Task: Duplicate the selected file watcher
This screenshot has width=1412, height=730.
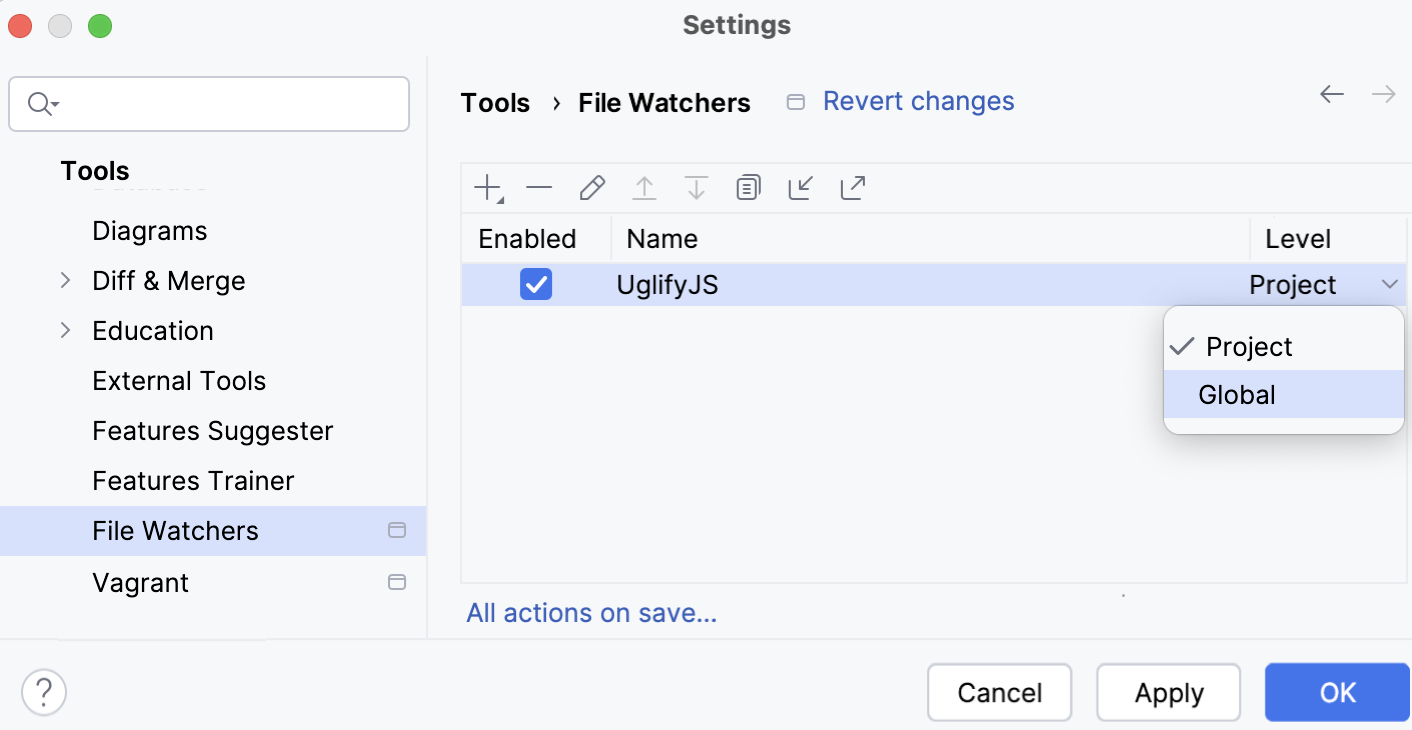Action: 748,187
